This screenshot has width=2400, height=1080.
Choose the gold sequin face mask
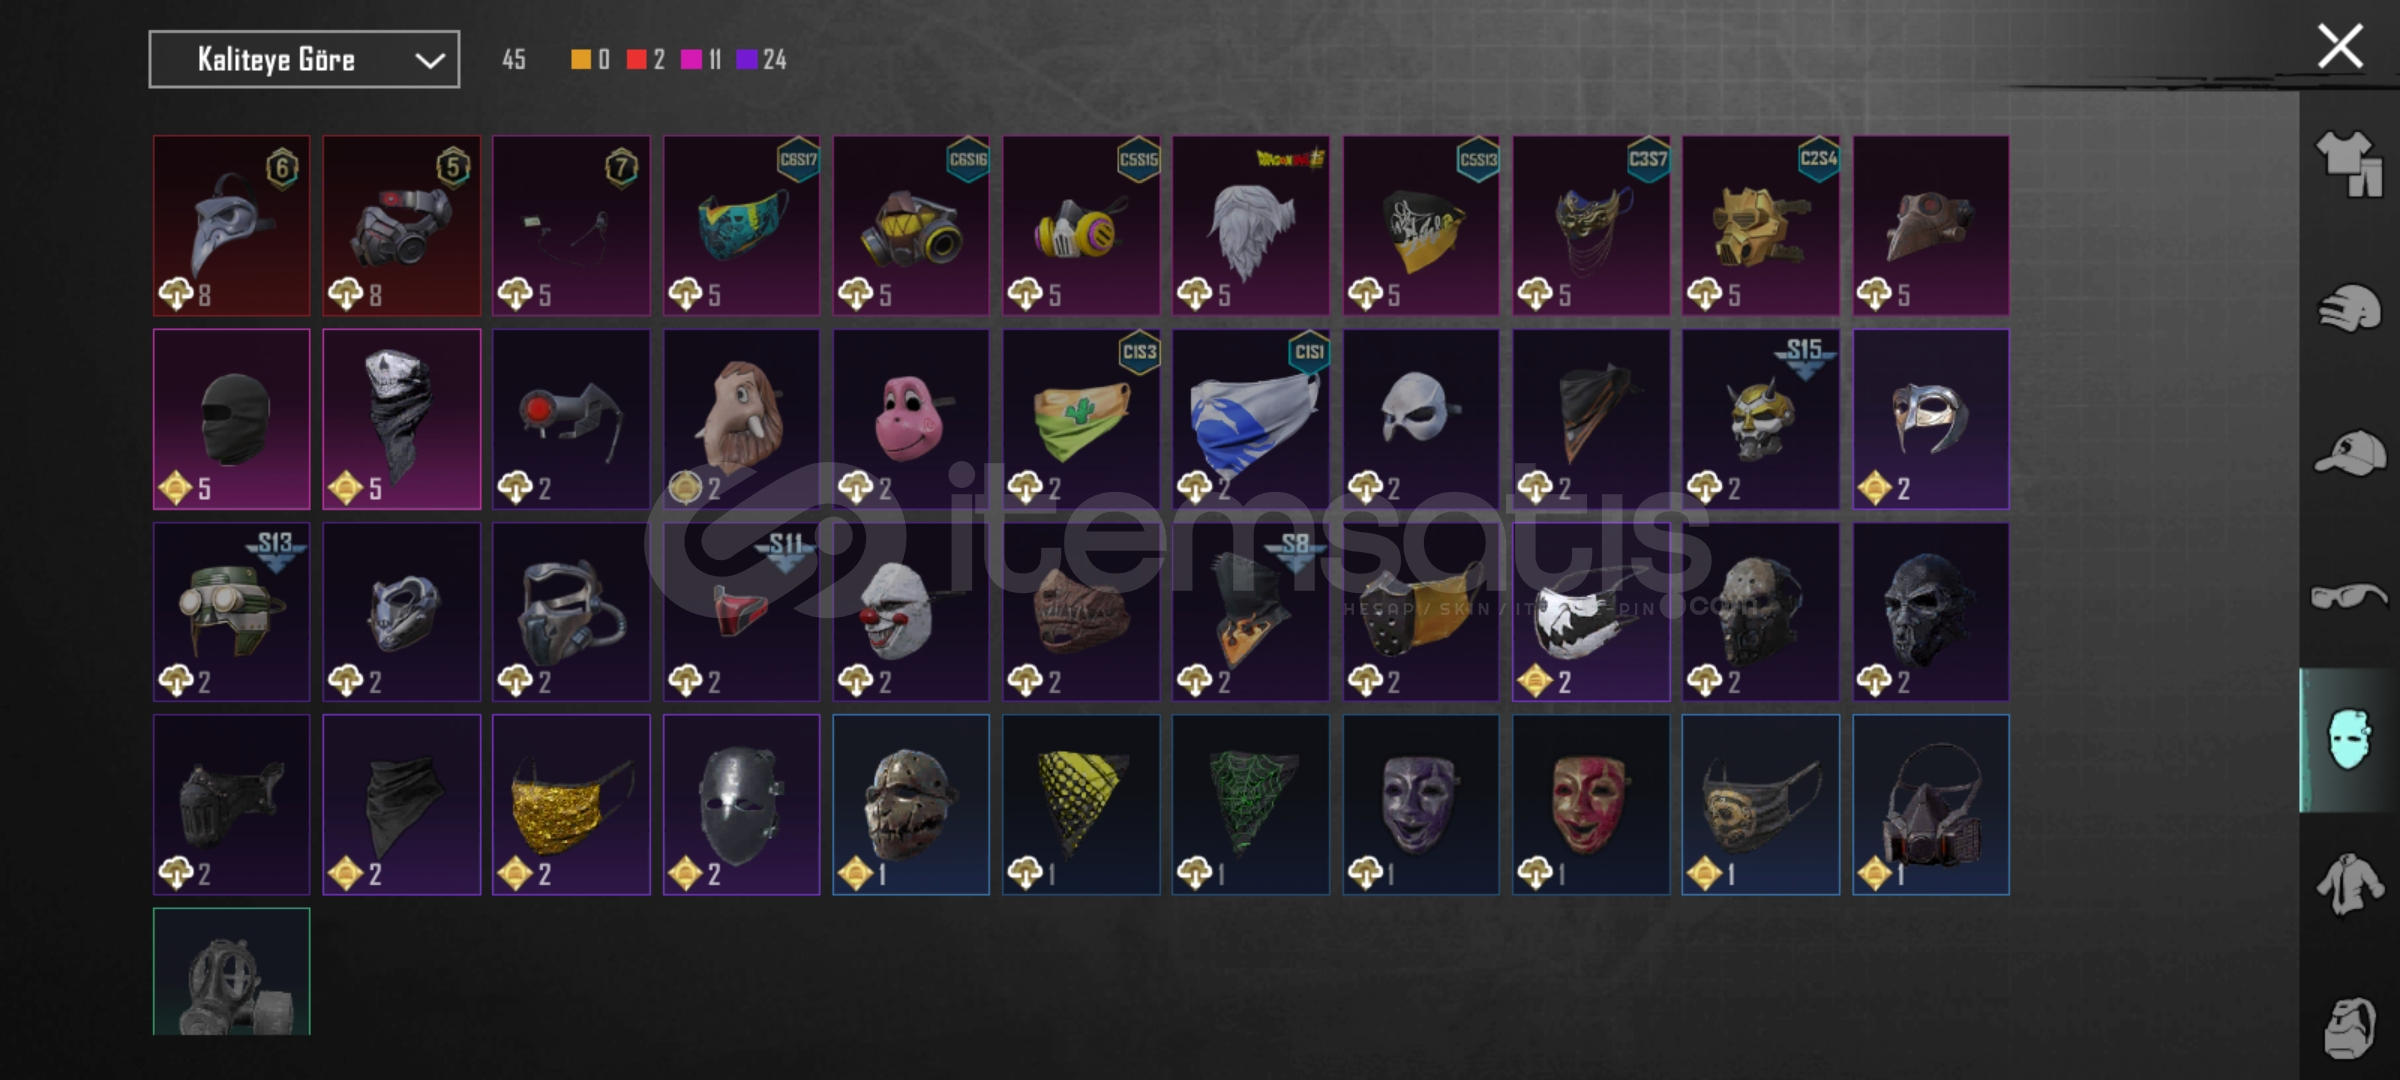coord(571,805)
